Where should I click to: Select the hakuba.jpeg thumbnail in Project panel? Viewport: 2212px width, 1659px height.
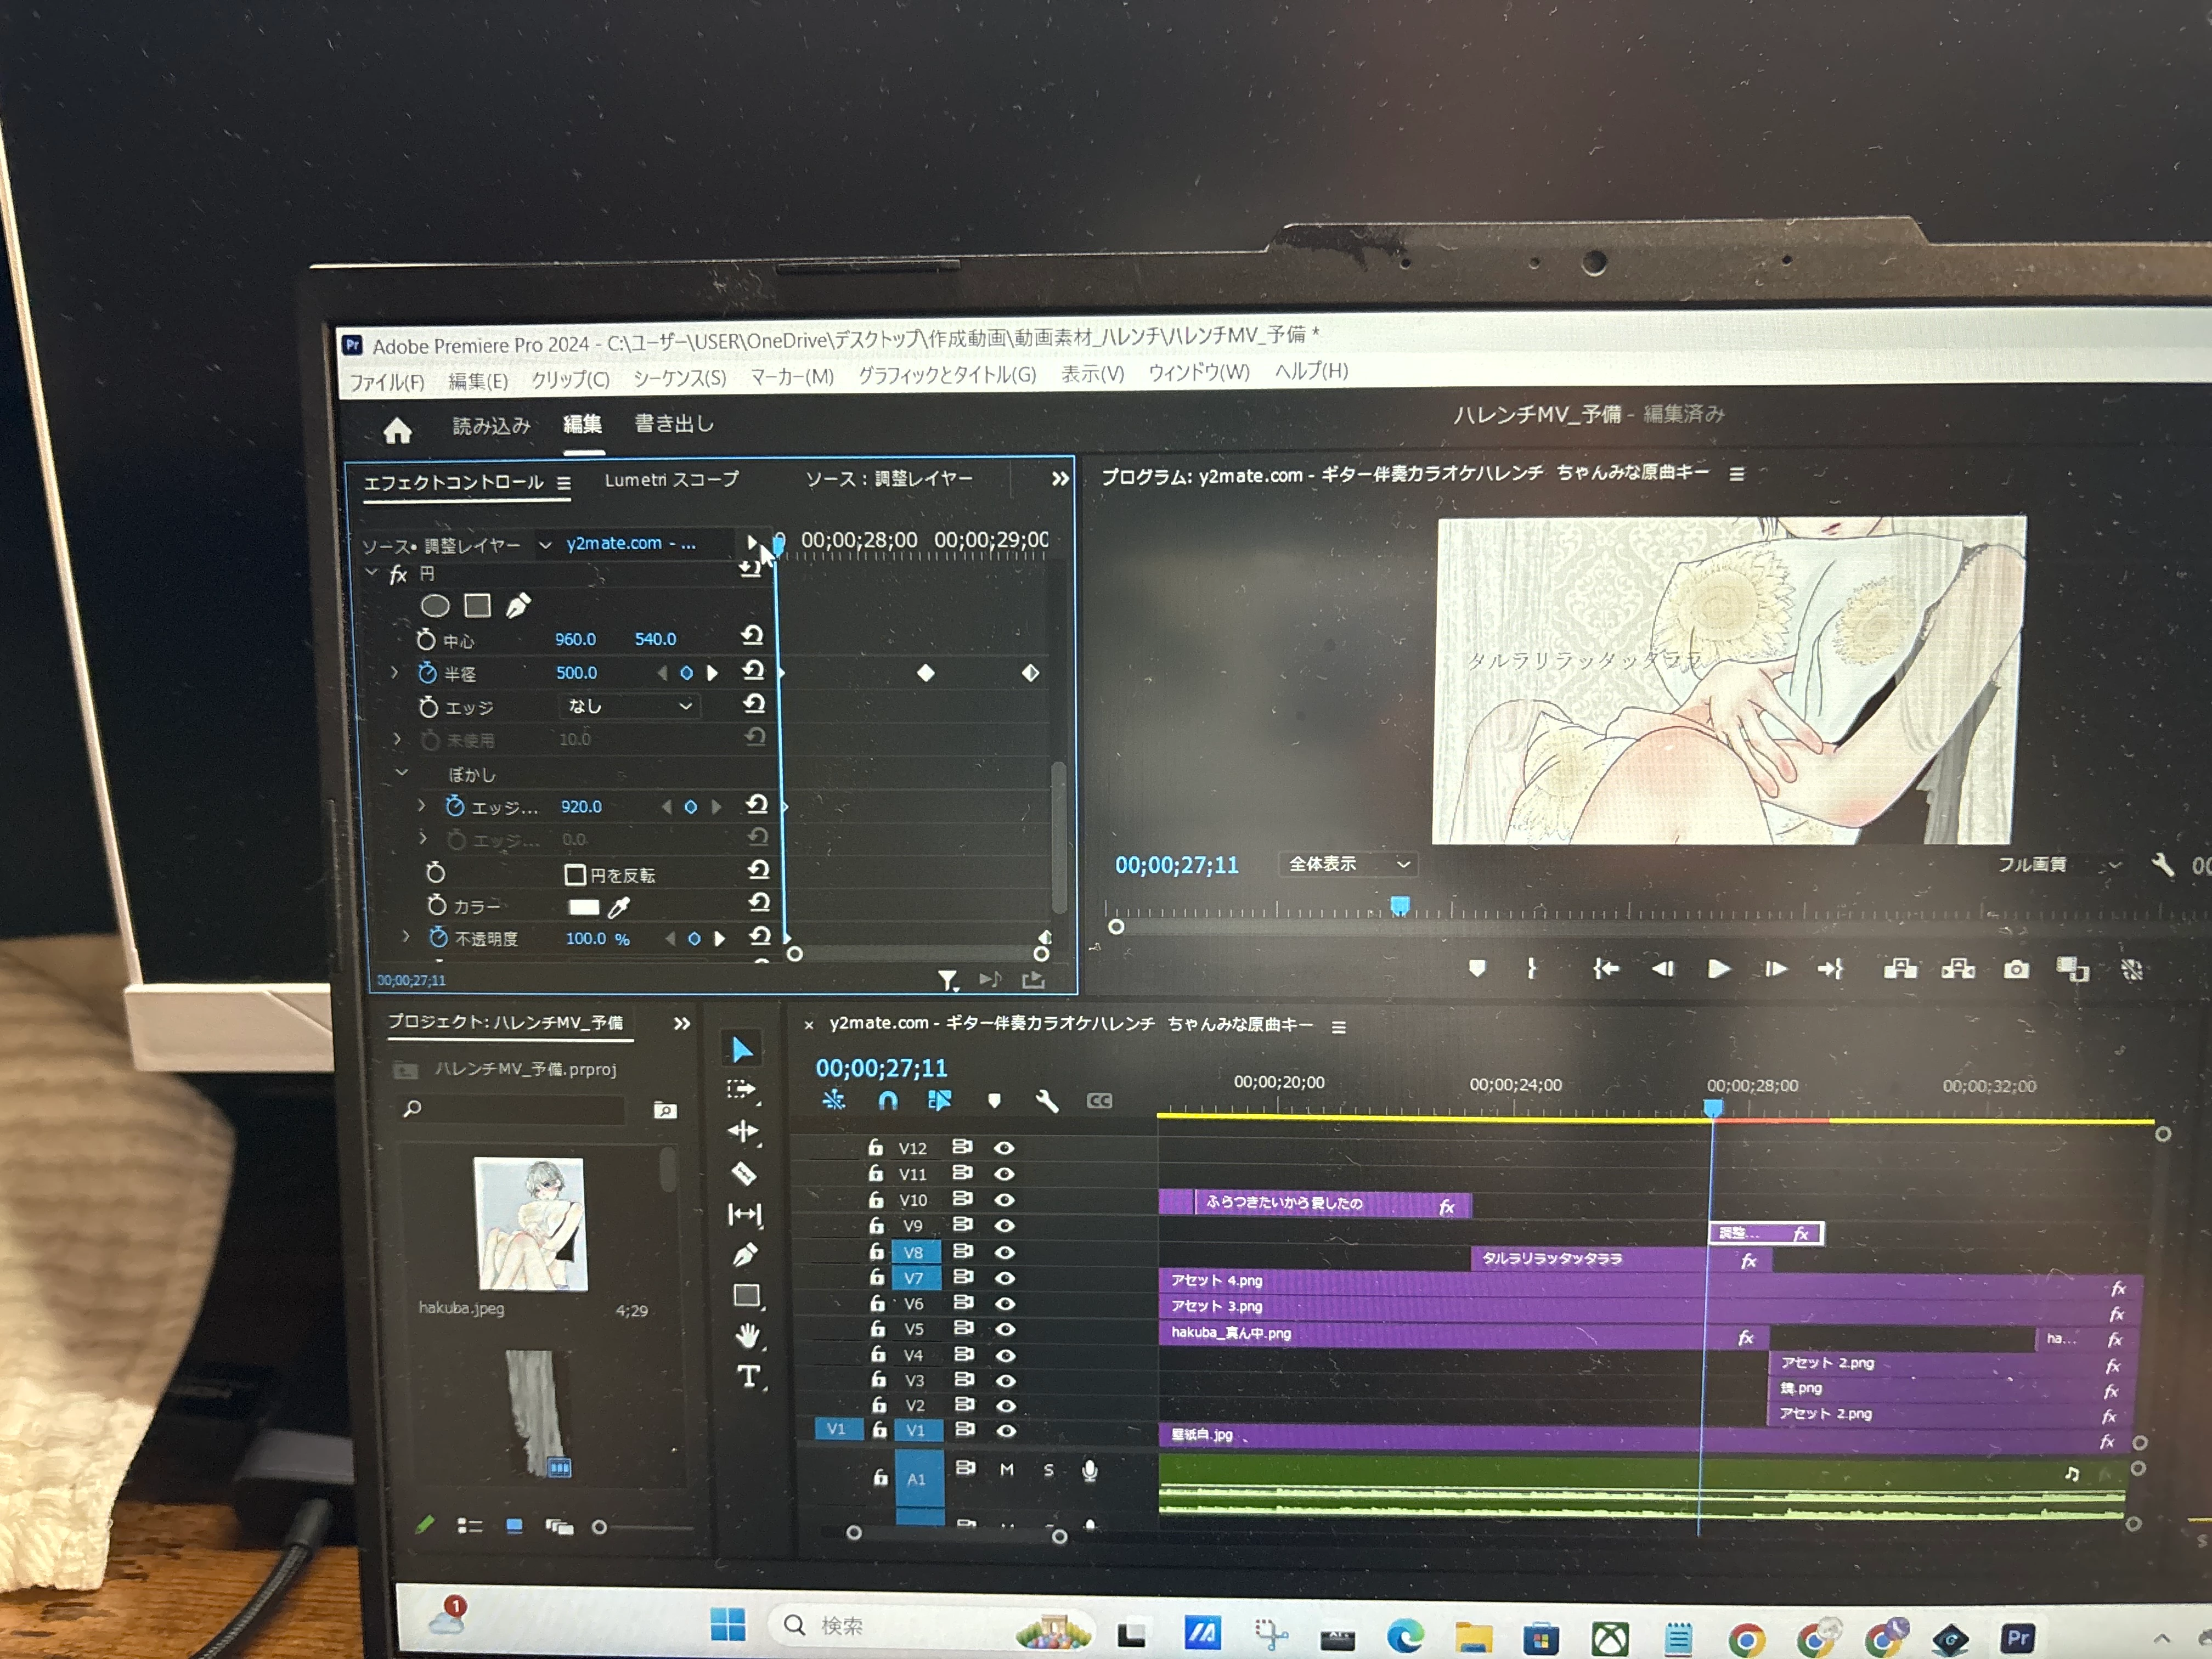point(530,1224)
